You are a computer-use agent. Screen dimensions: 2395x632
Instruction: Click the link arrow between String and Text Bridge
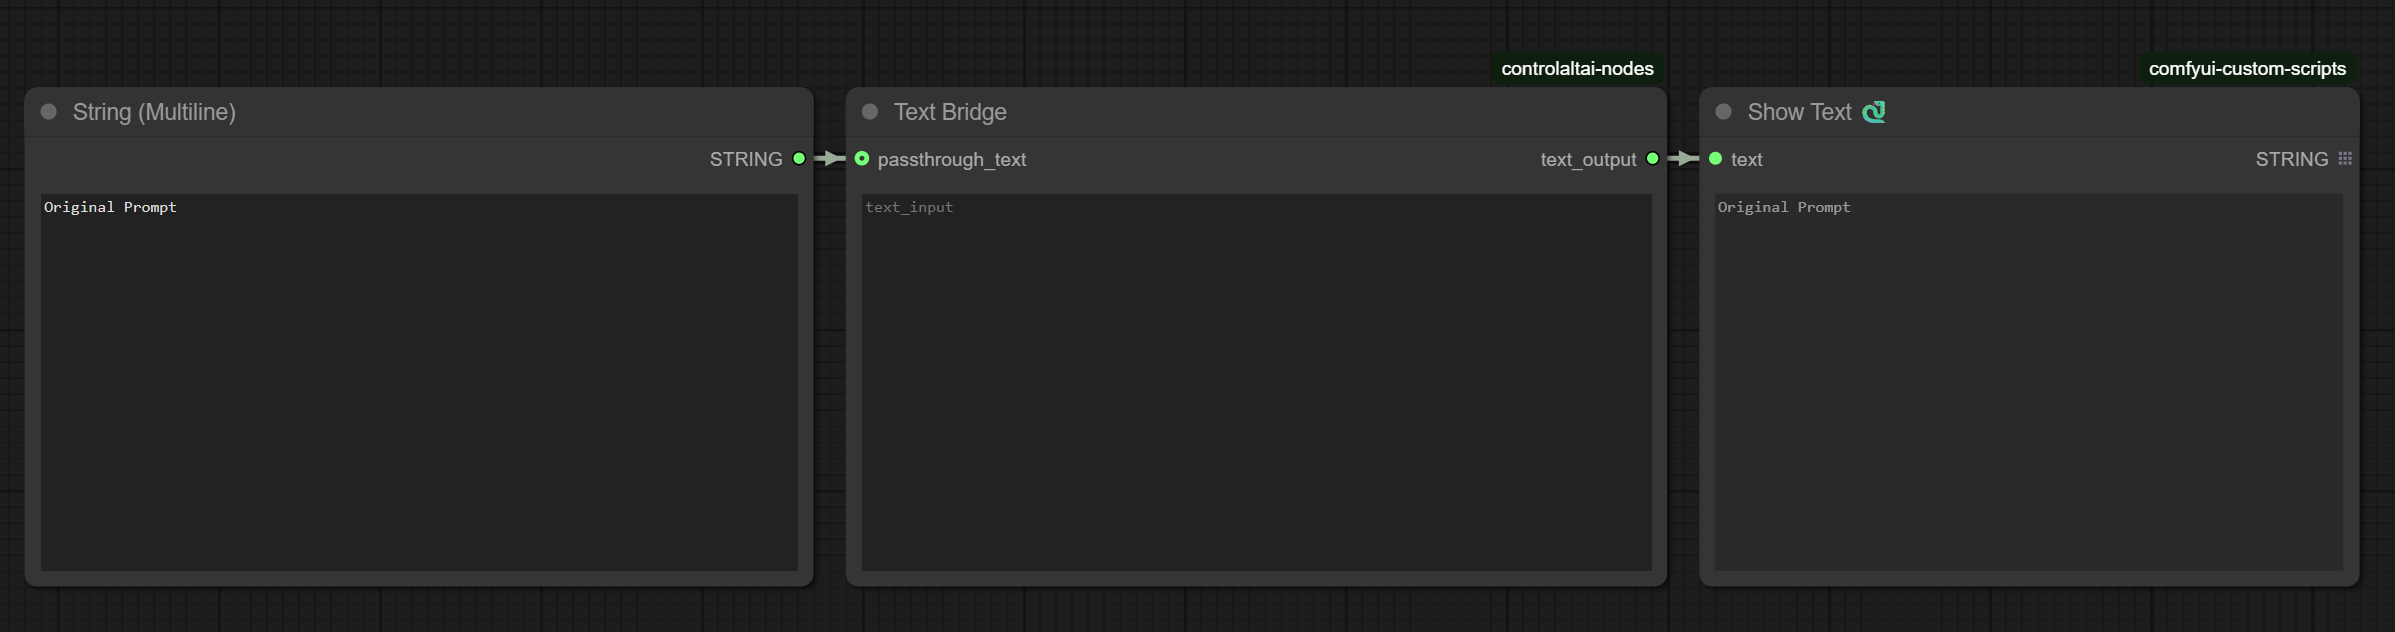click(x=830, y=158)
